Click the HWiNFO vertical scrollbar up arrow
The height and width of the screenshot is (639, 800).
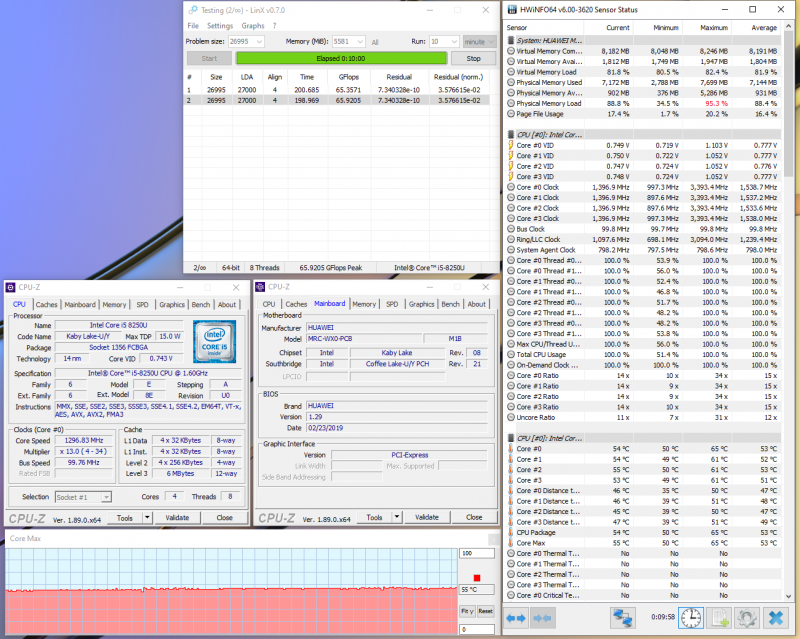point(789,26)
